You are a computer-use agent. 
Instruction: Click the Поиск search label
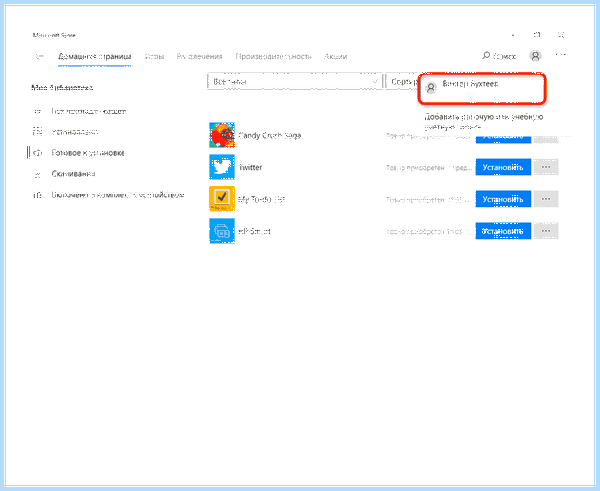(504, 57)
